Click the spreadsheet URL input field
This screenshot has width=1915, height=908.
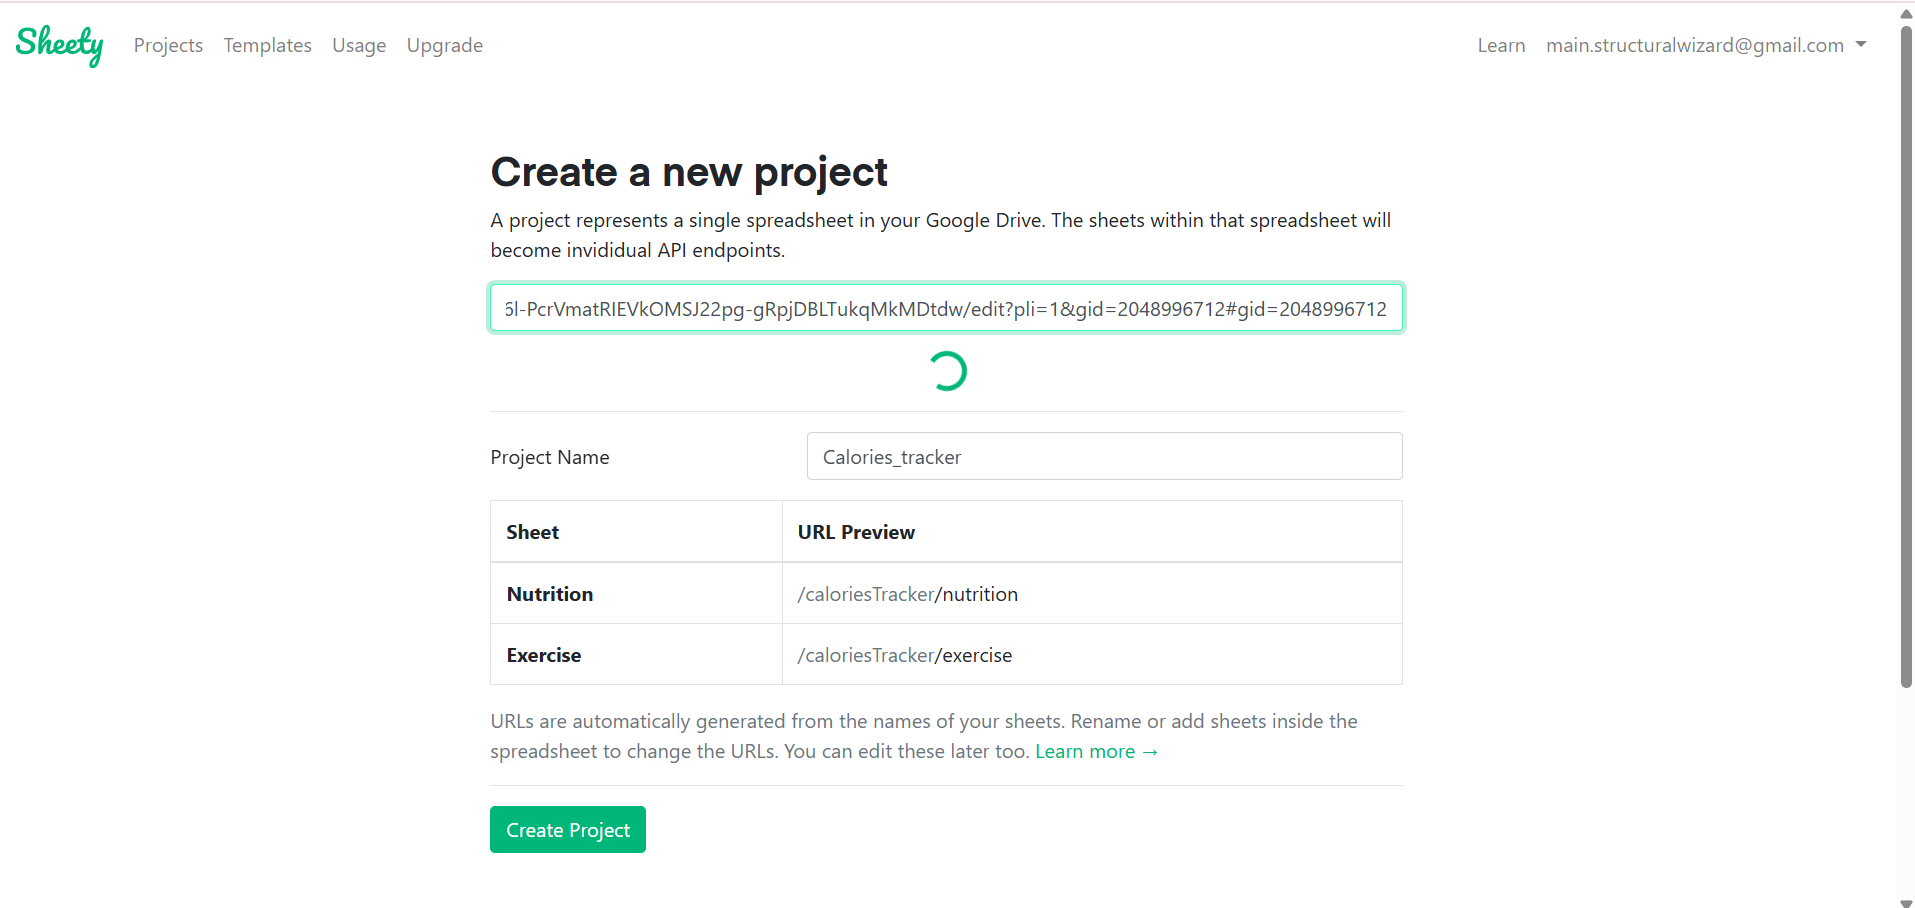[946, 308]
